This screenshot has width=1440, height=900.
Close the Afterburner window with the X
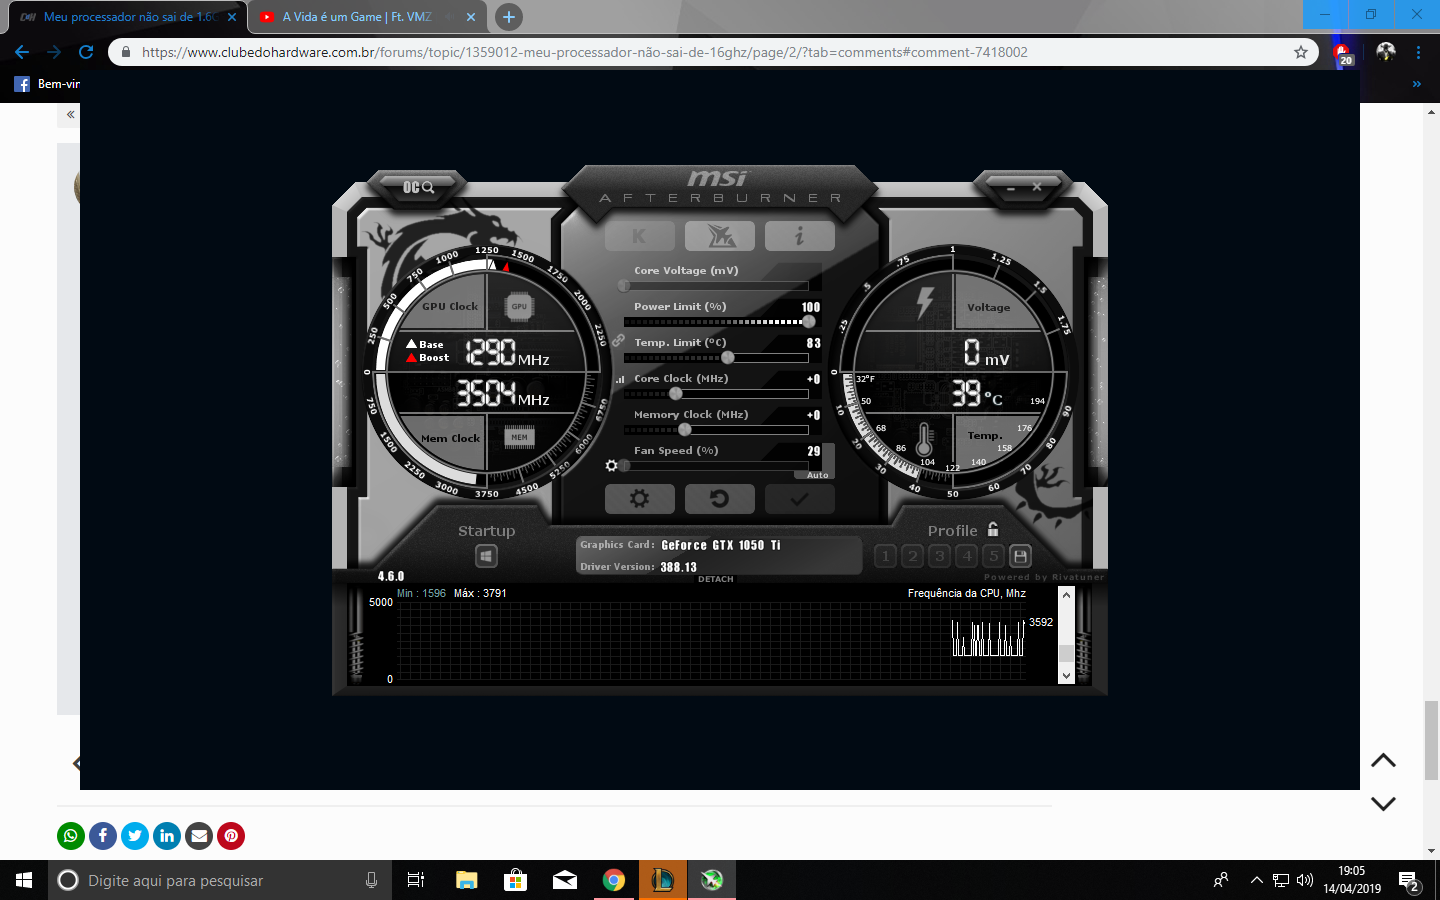point(1037,187)
